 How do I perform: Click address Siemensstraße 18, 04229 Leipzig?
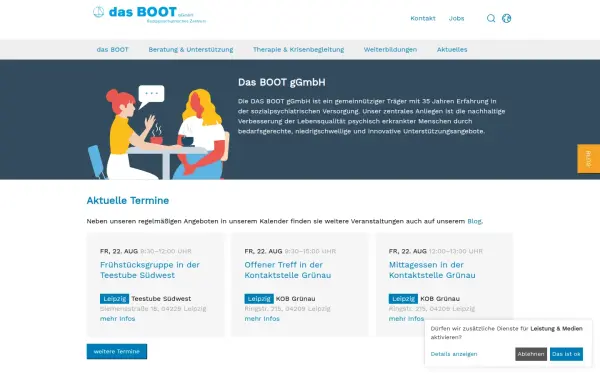tap(153, 308)
